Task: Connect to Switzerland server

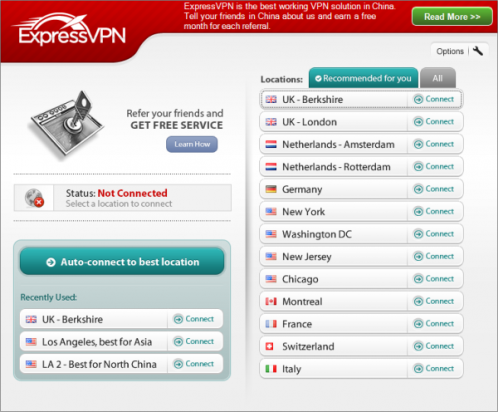Action: (x=434, y=346)
